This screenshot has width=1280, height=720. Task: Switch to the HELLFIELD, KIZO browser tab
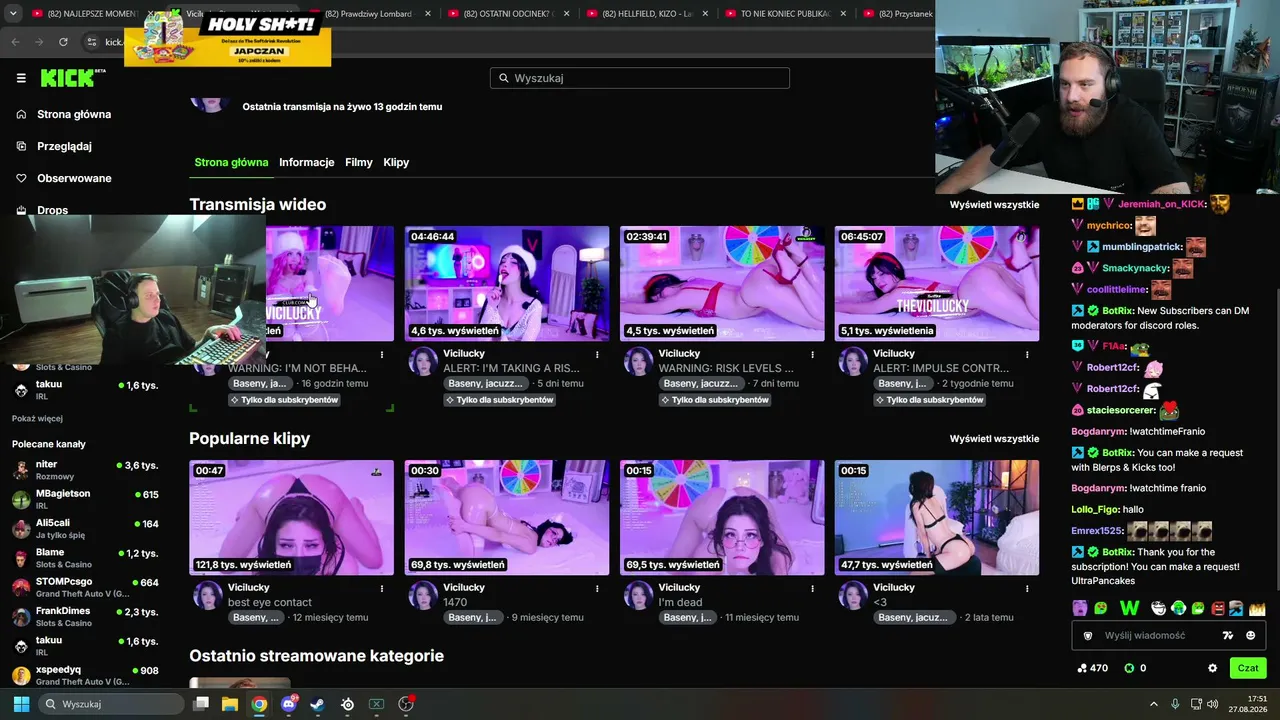[646, 14]
